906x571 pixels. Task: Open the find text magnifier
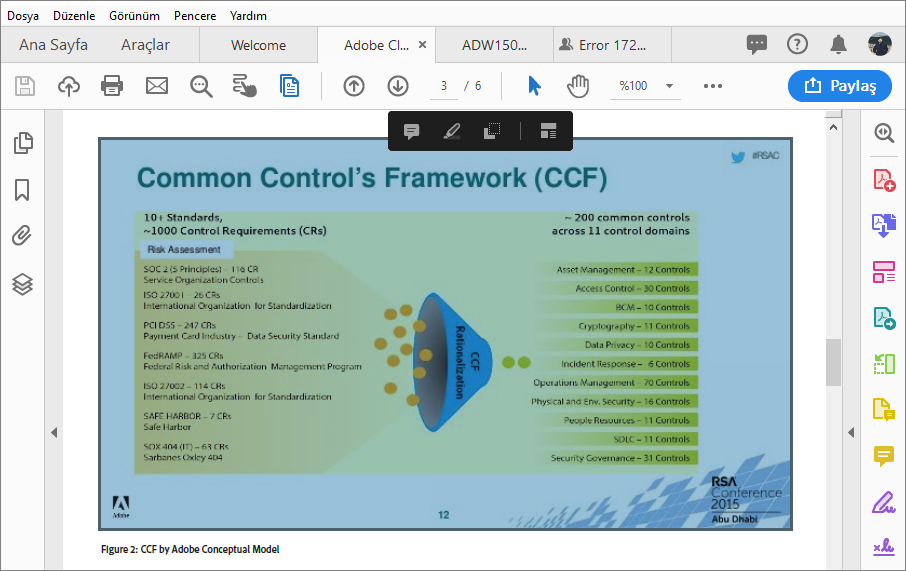coord(201,86)
